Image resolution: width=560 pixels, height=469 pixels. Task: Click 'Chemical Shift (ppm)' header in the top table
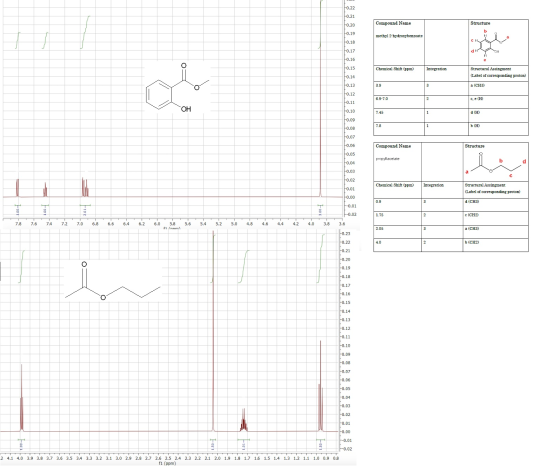(395, 69)
